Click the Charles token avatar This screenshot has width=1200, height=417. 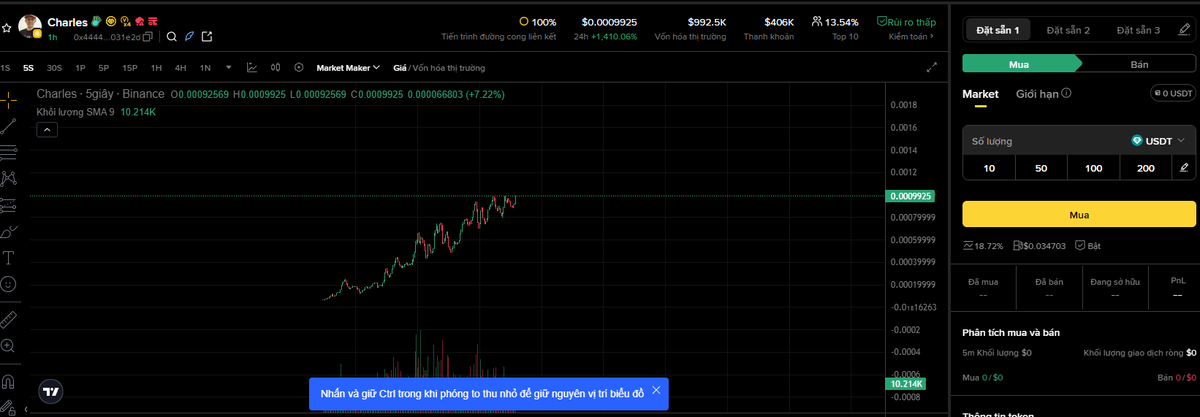[x=30, y=26]
